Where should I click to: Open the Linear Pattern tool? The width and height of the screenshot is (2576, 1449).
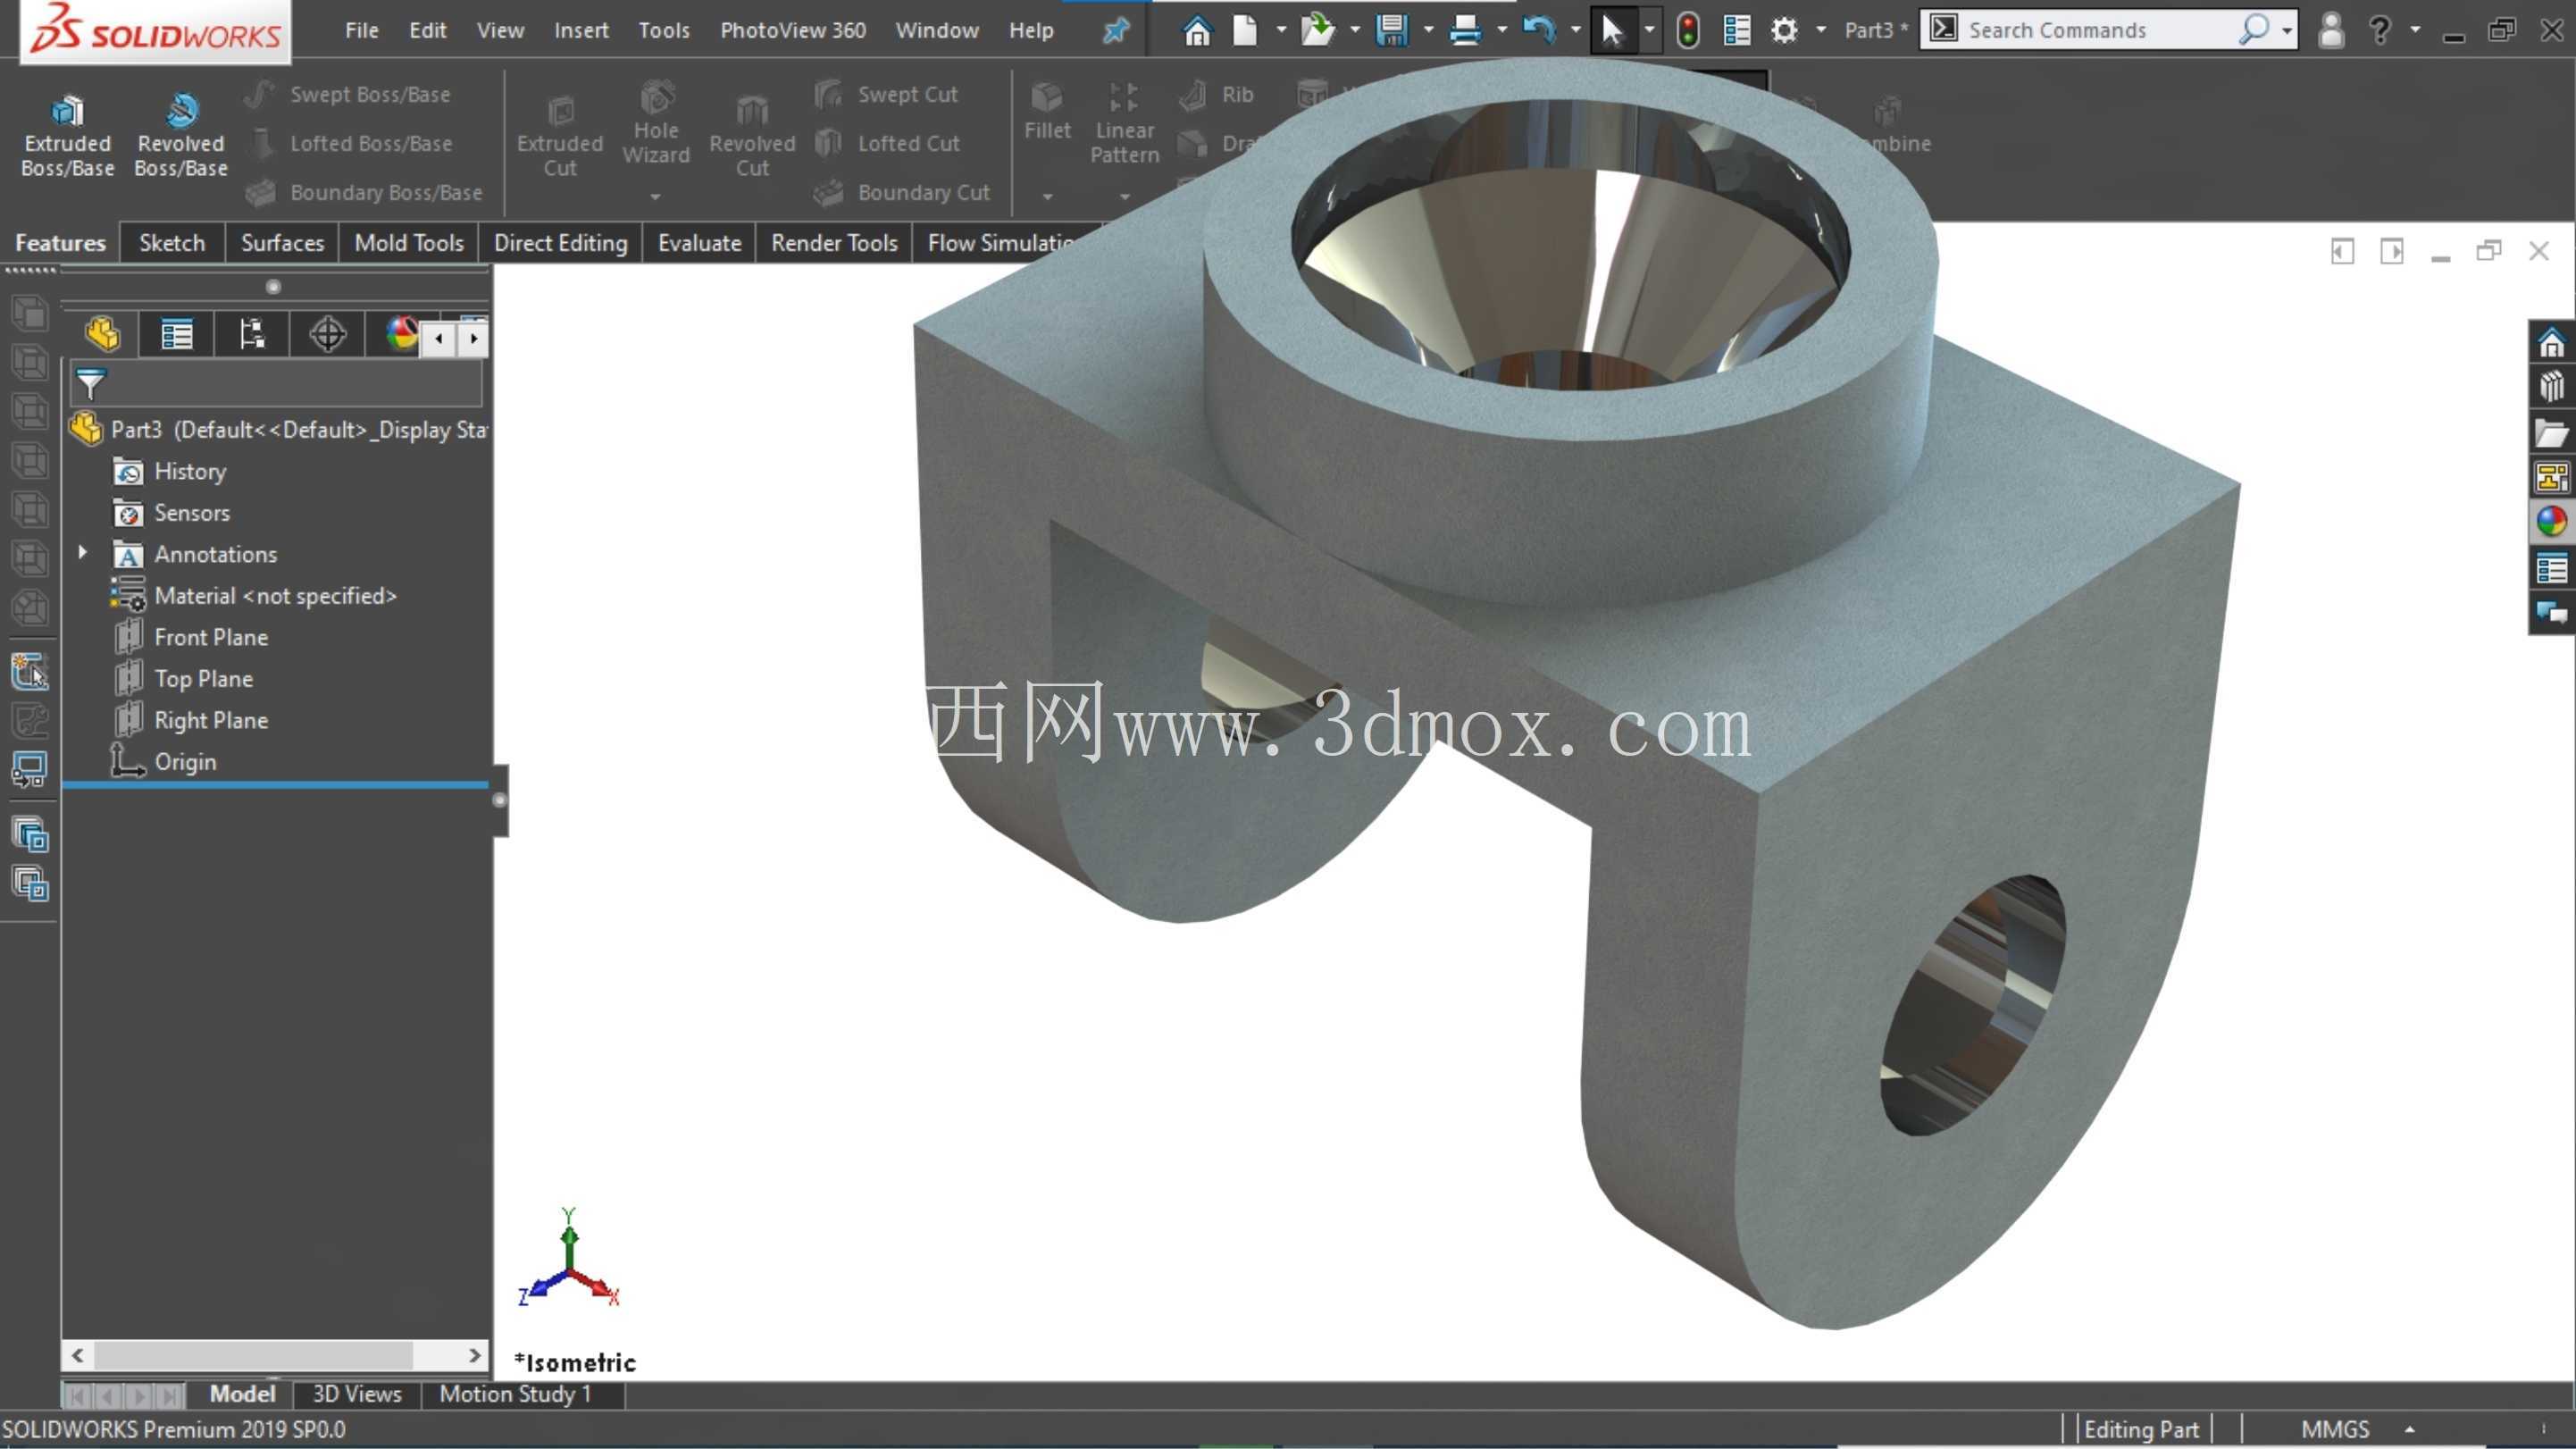pyautogui.click(x=1124, y=122)
